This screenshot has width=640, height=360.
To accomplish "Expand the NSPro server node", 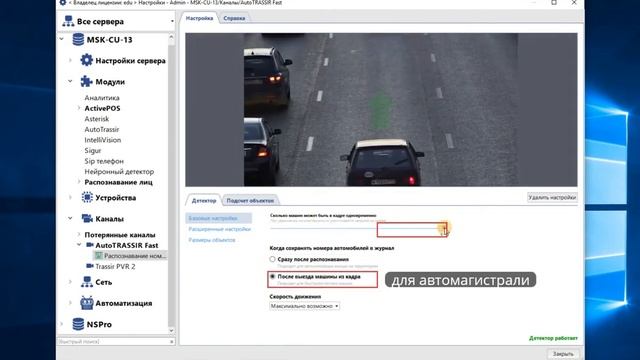I will [x=62, y=324].
